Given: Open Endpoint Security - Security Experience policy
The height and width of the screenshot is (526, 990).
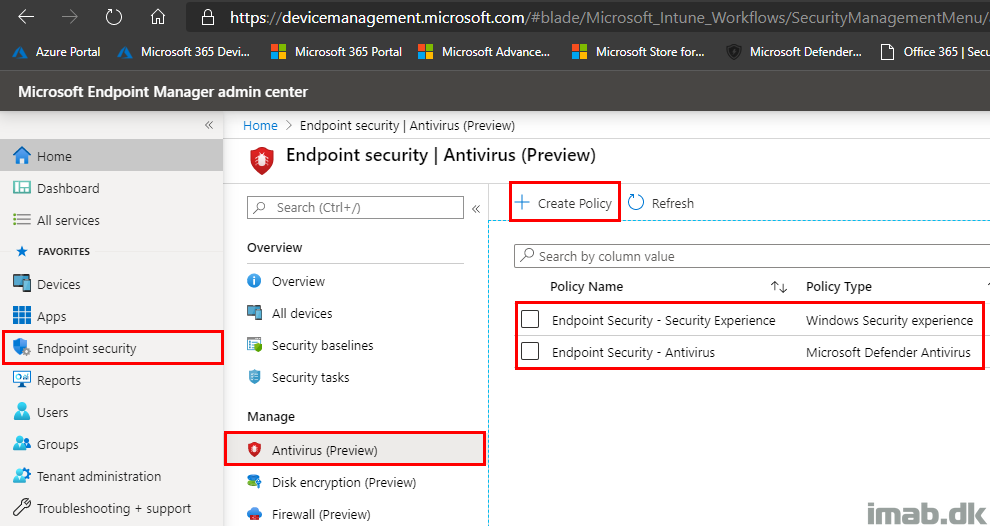Looking at the screenshot, I should 664,320.
